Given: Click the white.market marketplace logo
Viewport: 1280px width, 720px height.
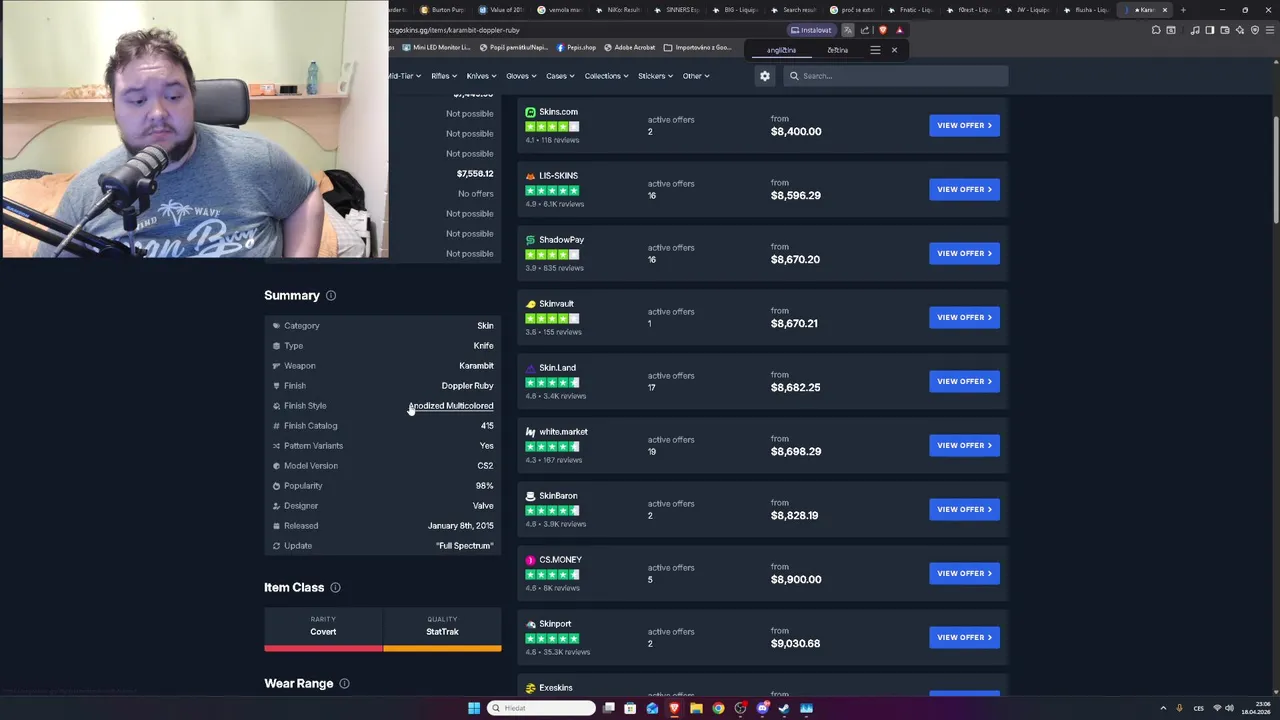Looking at the screenshot, I should pyautogui.click(x=530, y=432).
